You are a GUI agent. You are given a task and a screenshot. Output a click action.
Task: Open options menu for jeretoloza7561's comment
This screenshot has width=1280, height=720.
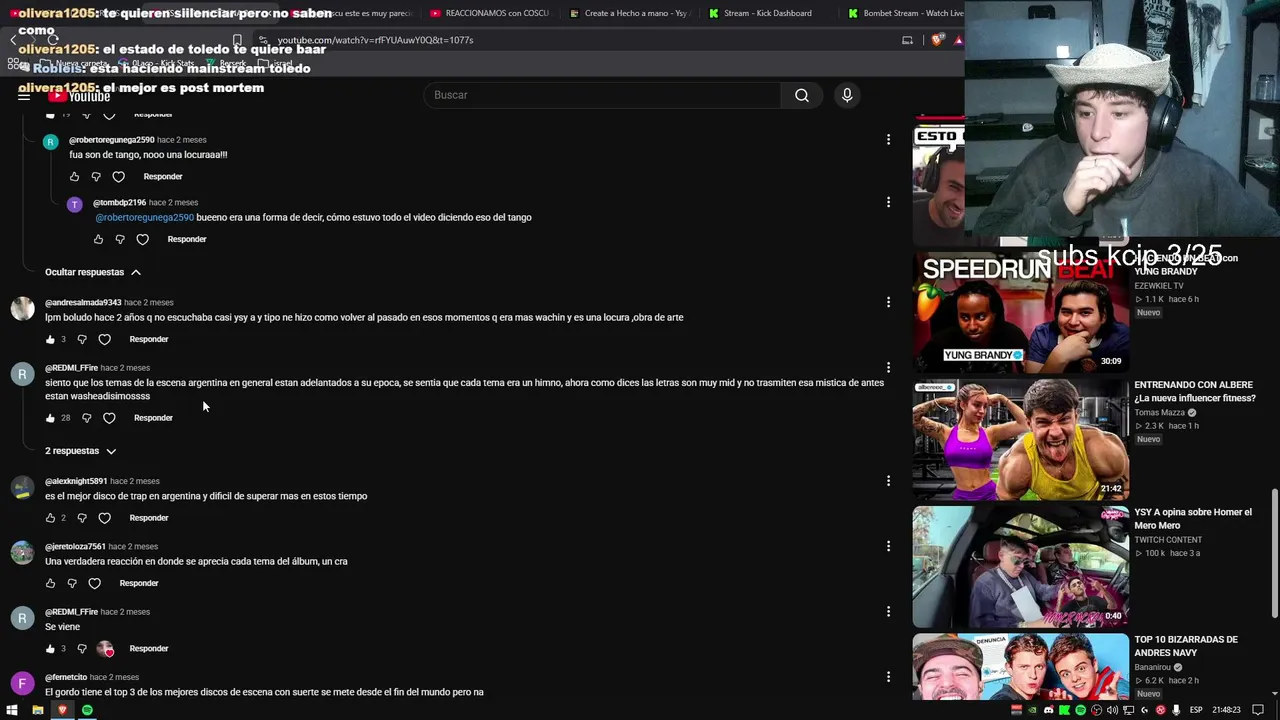tap(888, 546)
